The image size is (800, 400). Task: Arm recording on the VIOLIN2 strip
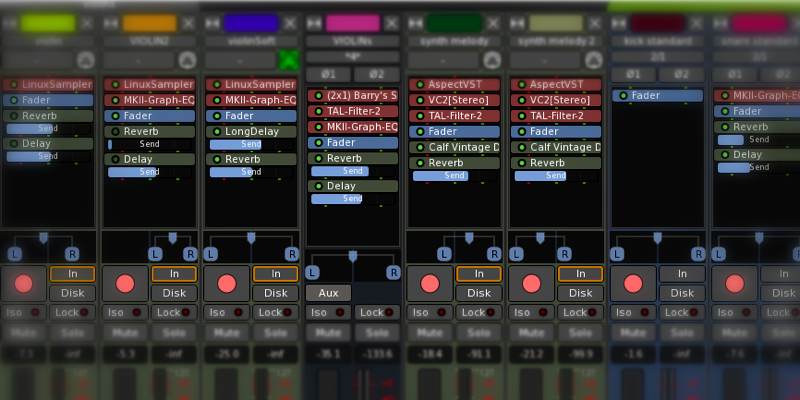[x=125, y=284]
